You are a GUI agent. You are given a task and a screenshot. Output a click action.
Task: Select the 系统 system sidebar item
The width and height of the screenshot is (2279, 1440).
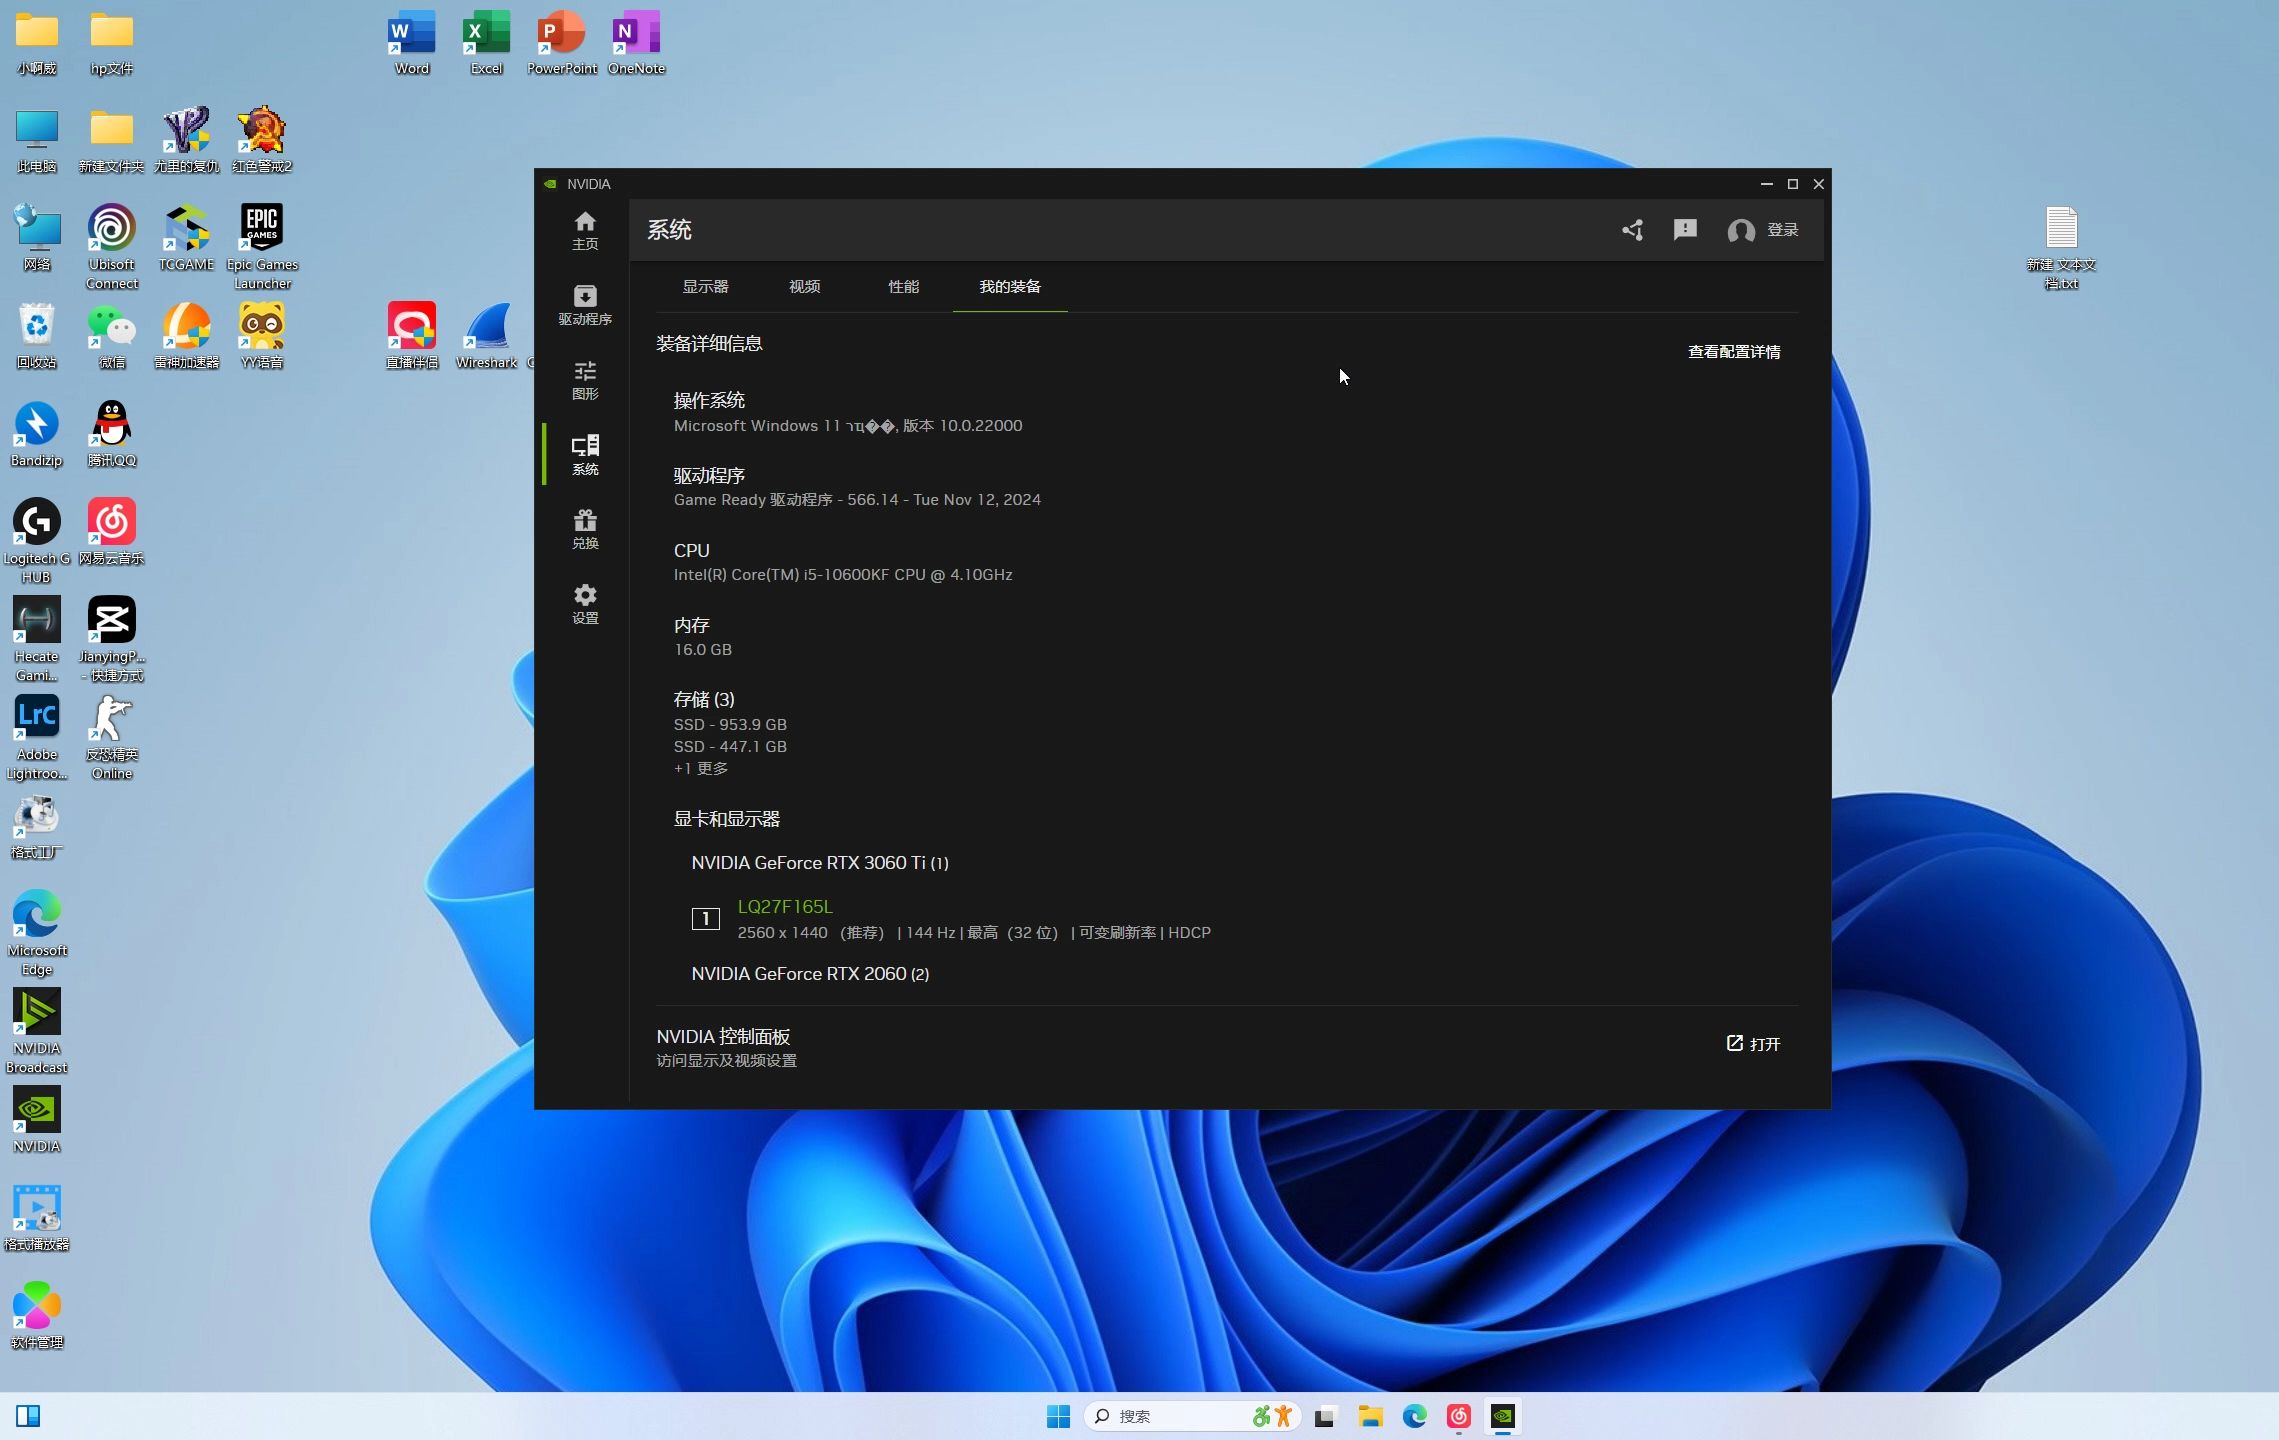click(585, 455)
